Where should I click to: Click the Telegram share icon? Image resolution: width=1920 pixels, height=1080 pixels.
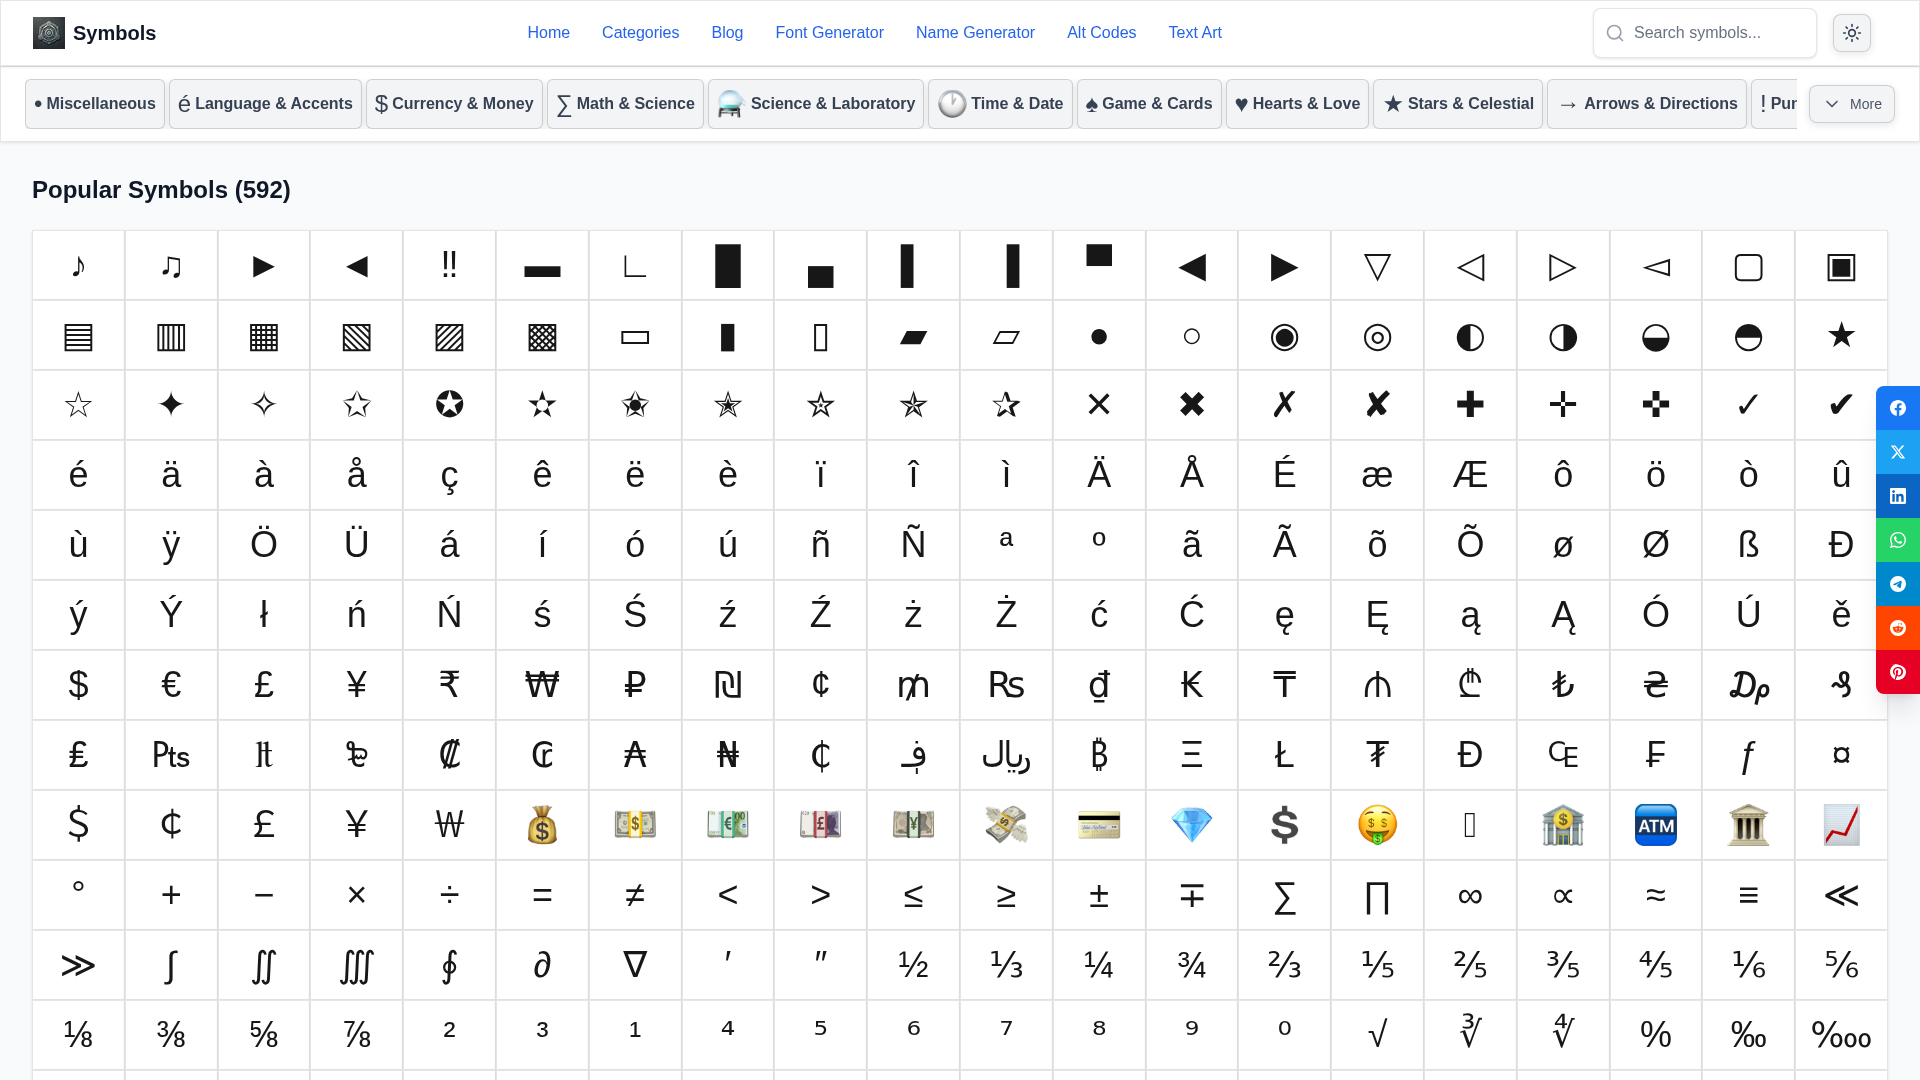coord(1897,584)
